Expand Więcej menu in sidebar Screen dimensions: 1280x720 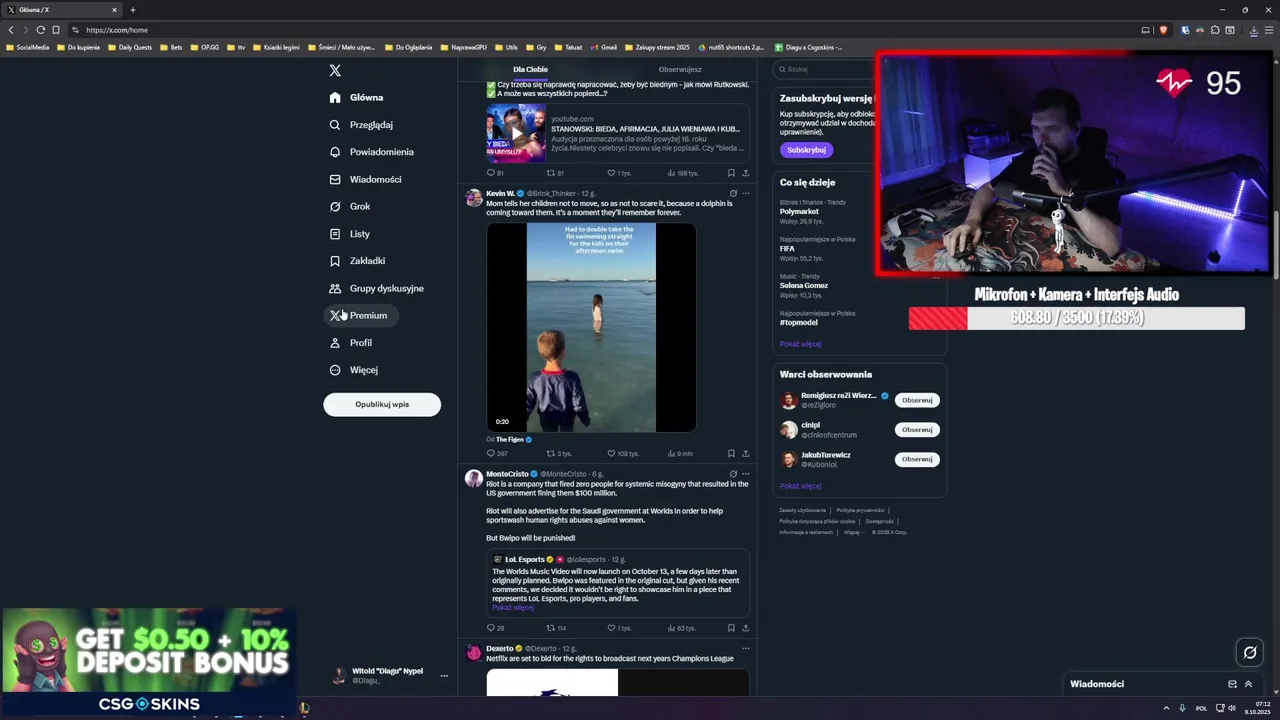click(354, 370)
